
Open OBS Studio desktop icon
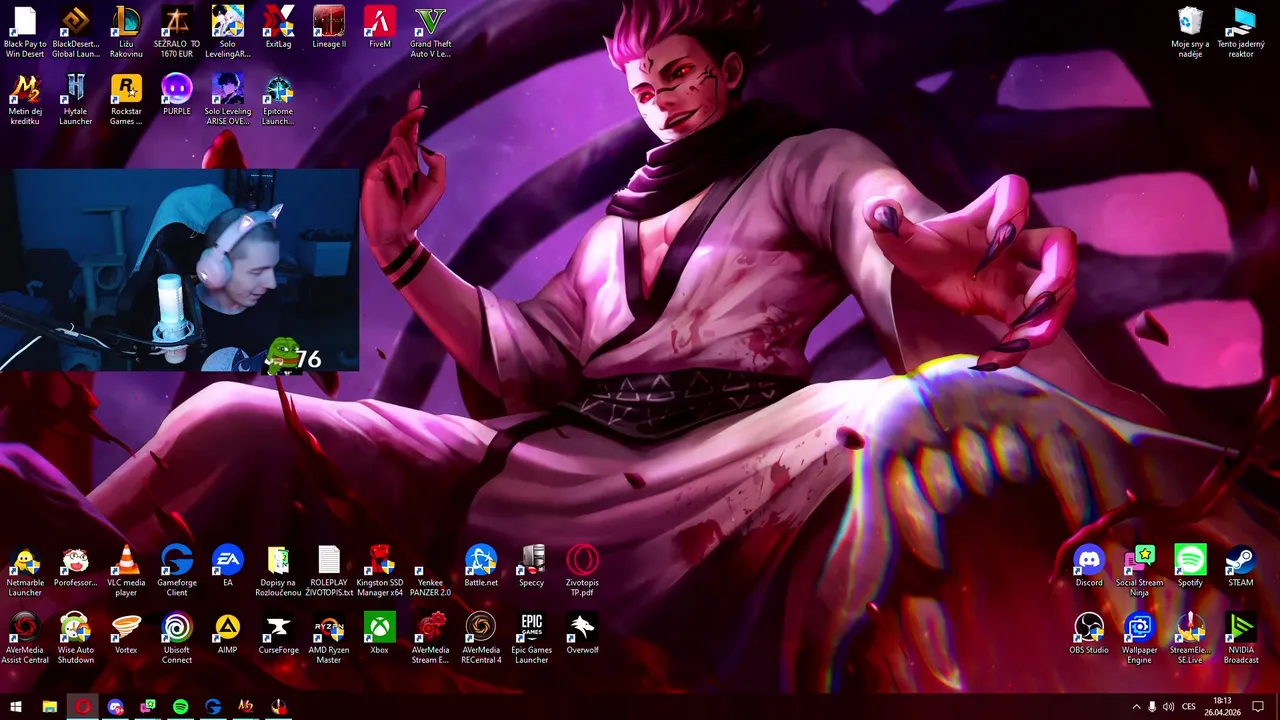[1089, 633]
